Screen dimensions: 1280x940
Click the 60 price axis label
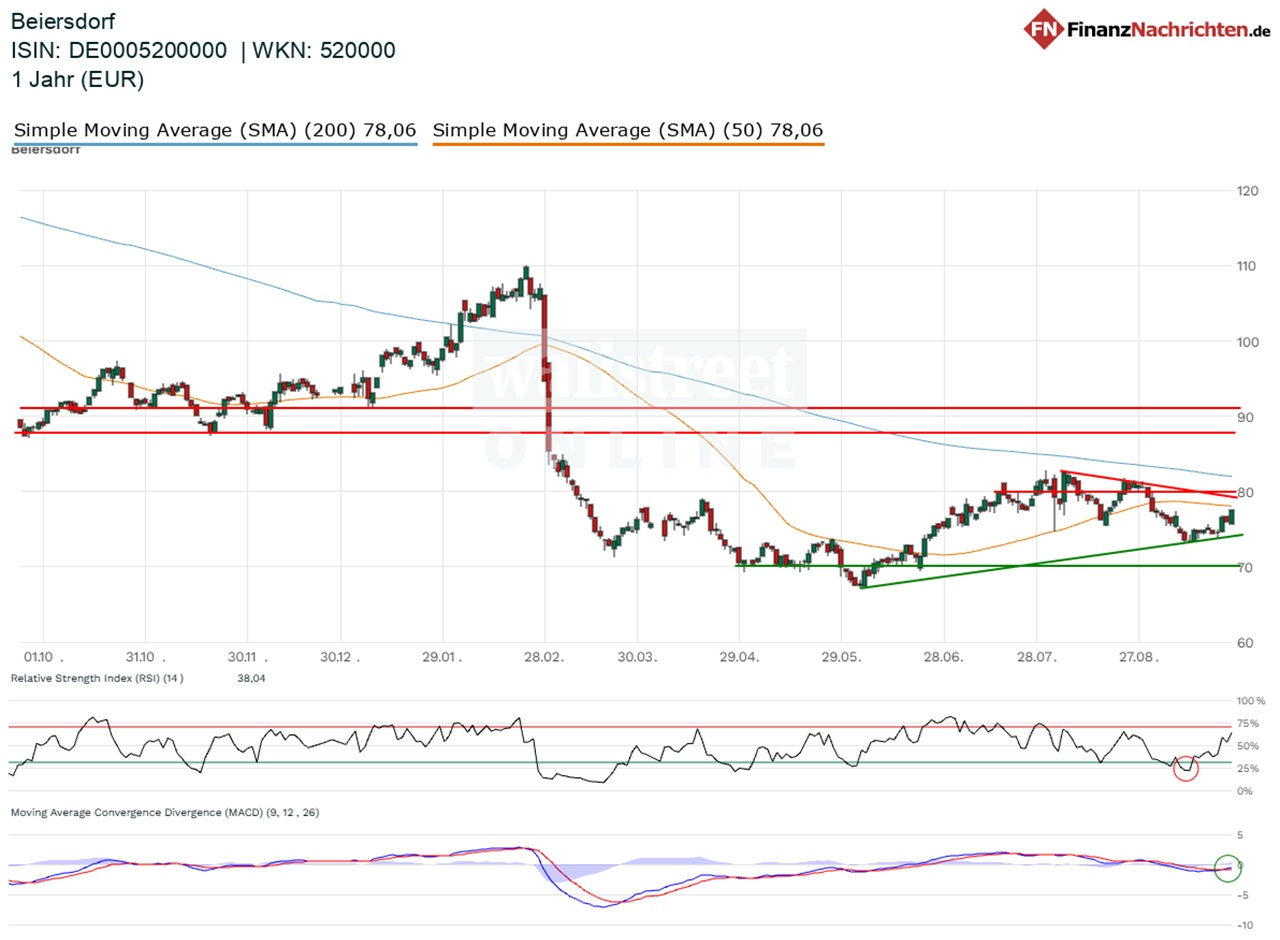coord(1248,642)
